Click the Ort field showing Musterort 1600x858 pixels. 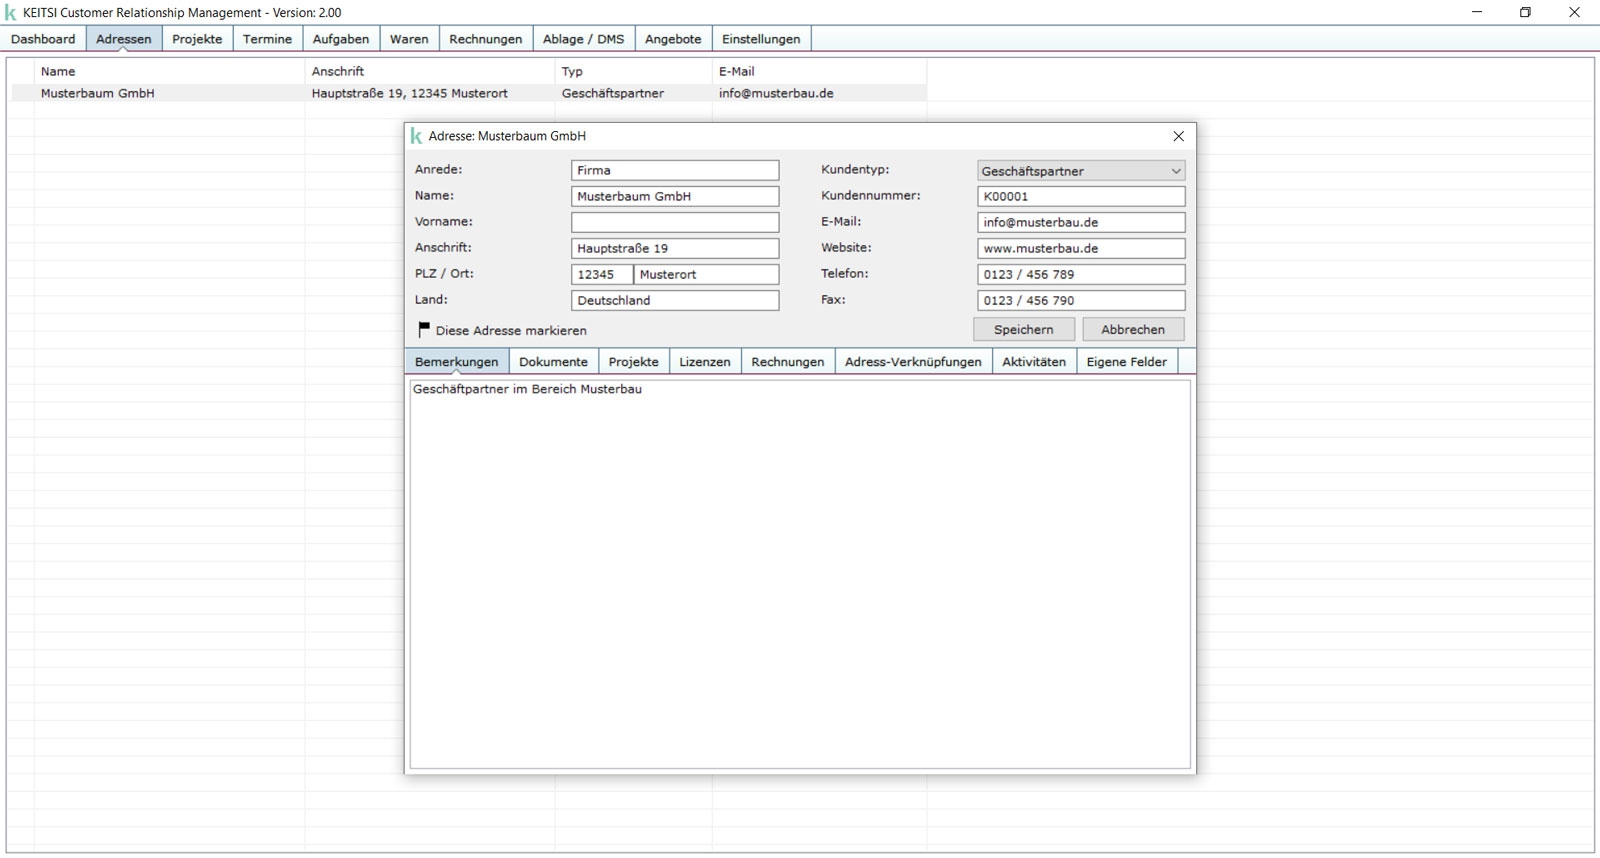click(x=706, y=274)
